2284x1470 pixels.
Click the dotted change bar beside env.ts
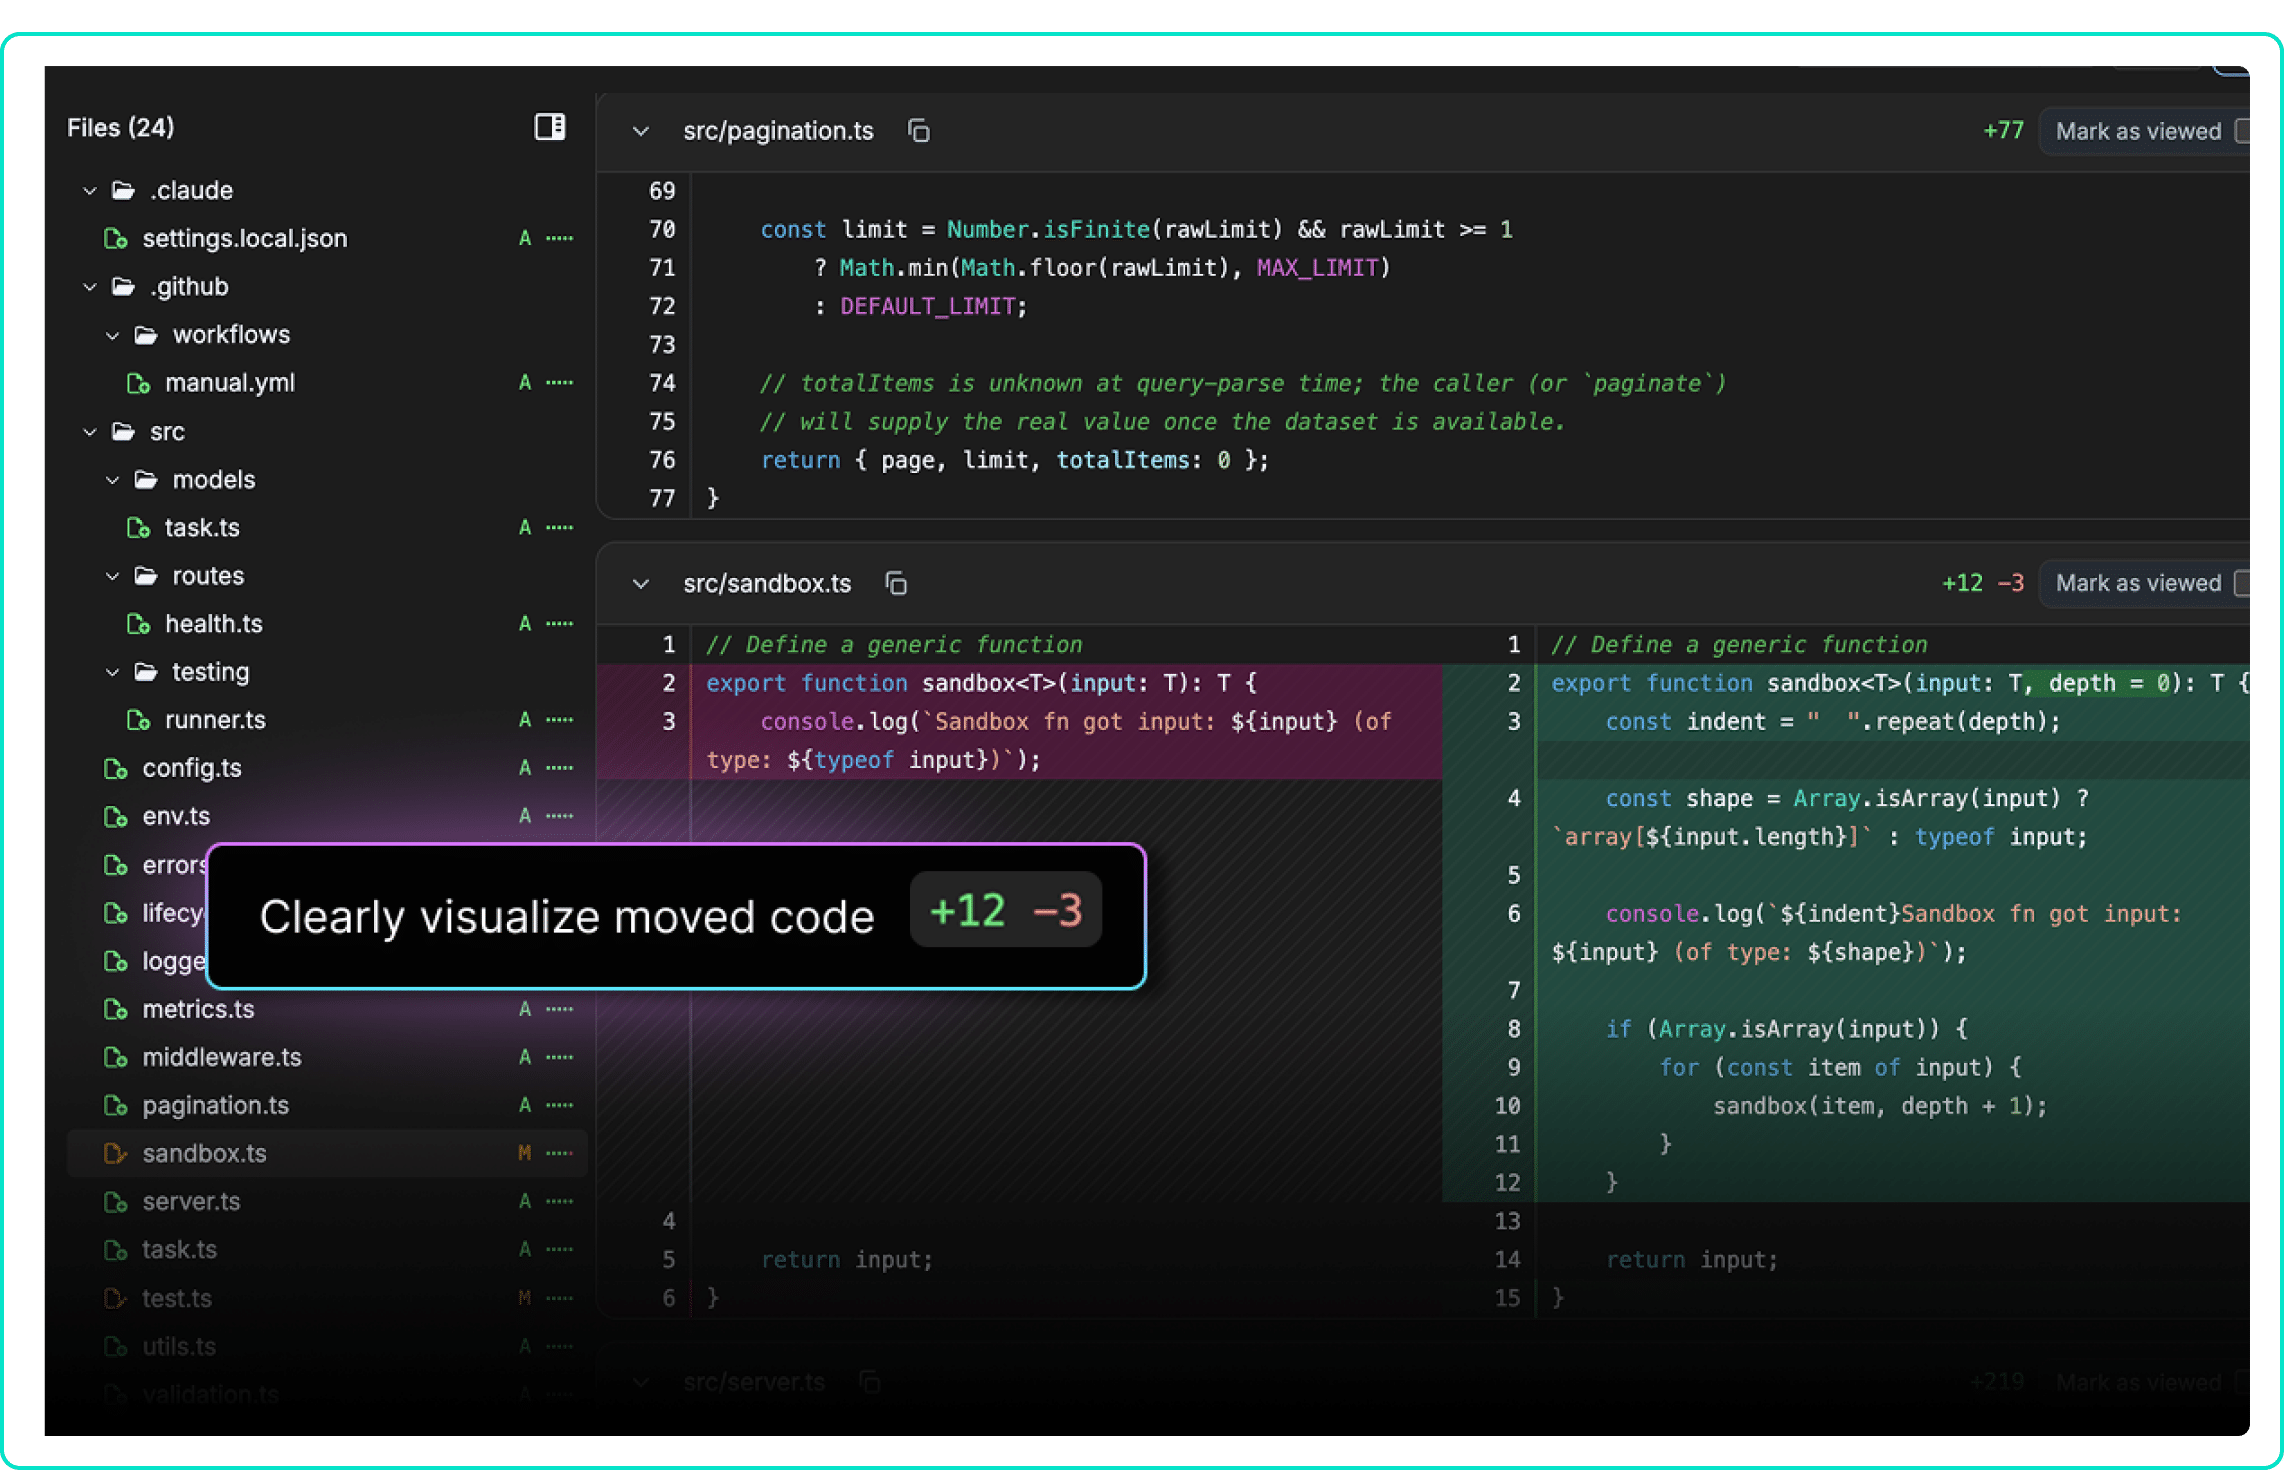tap(560, 816)
